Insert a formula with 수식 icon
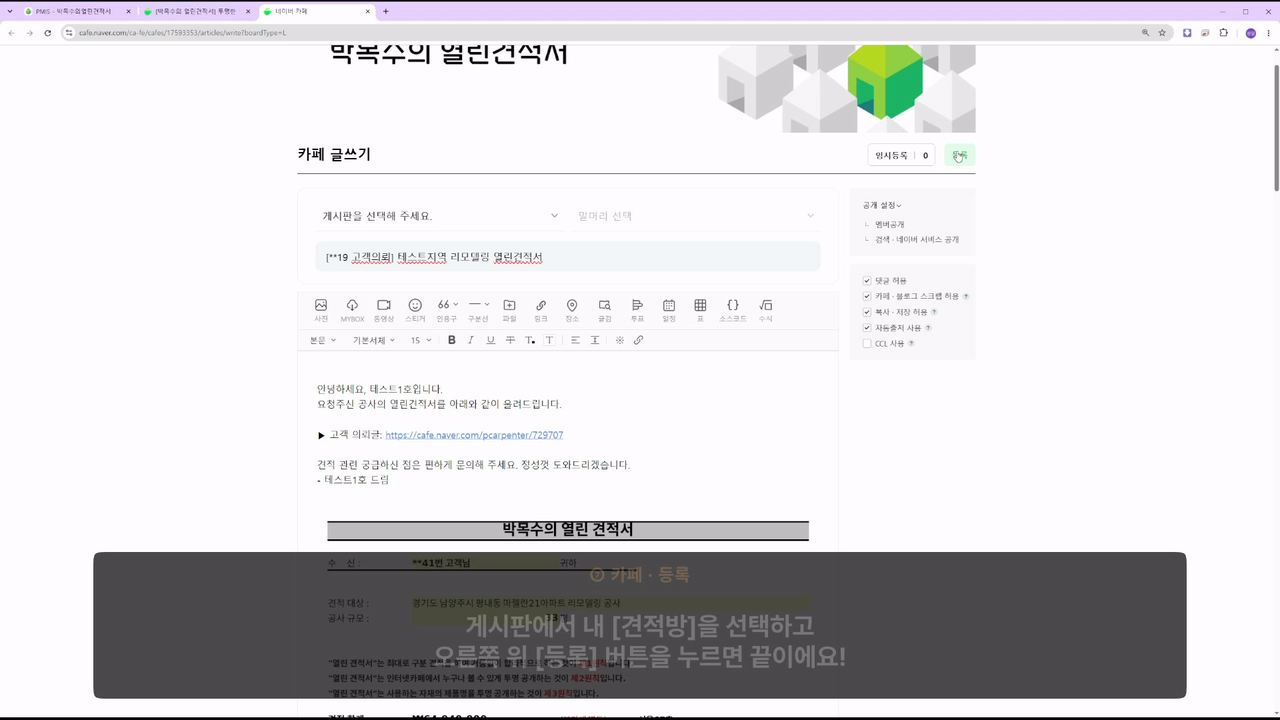Screen dimensions: 1280x720 766,310
